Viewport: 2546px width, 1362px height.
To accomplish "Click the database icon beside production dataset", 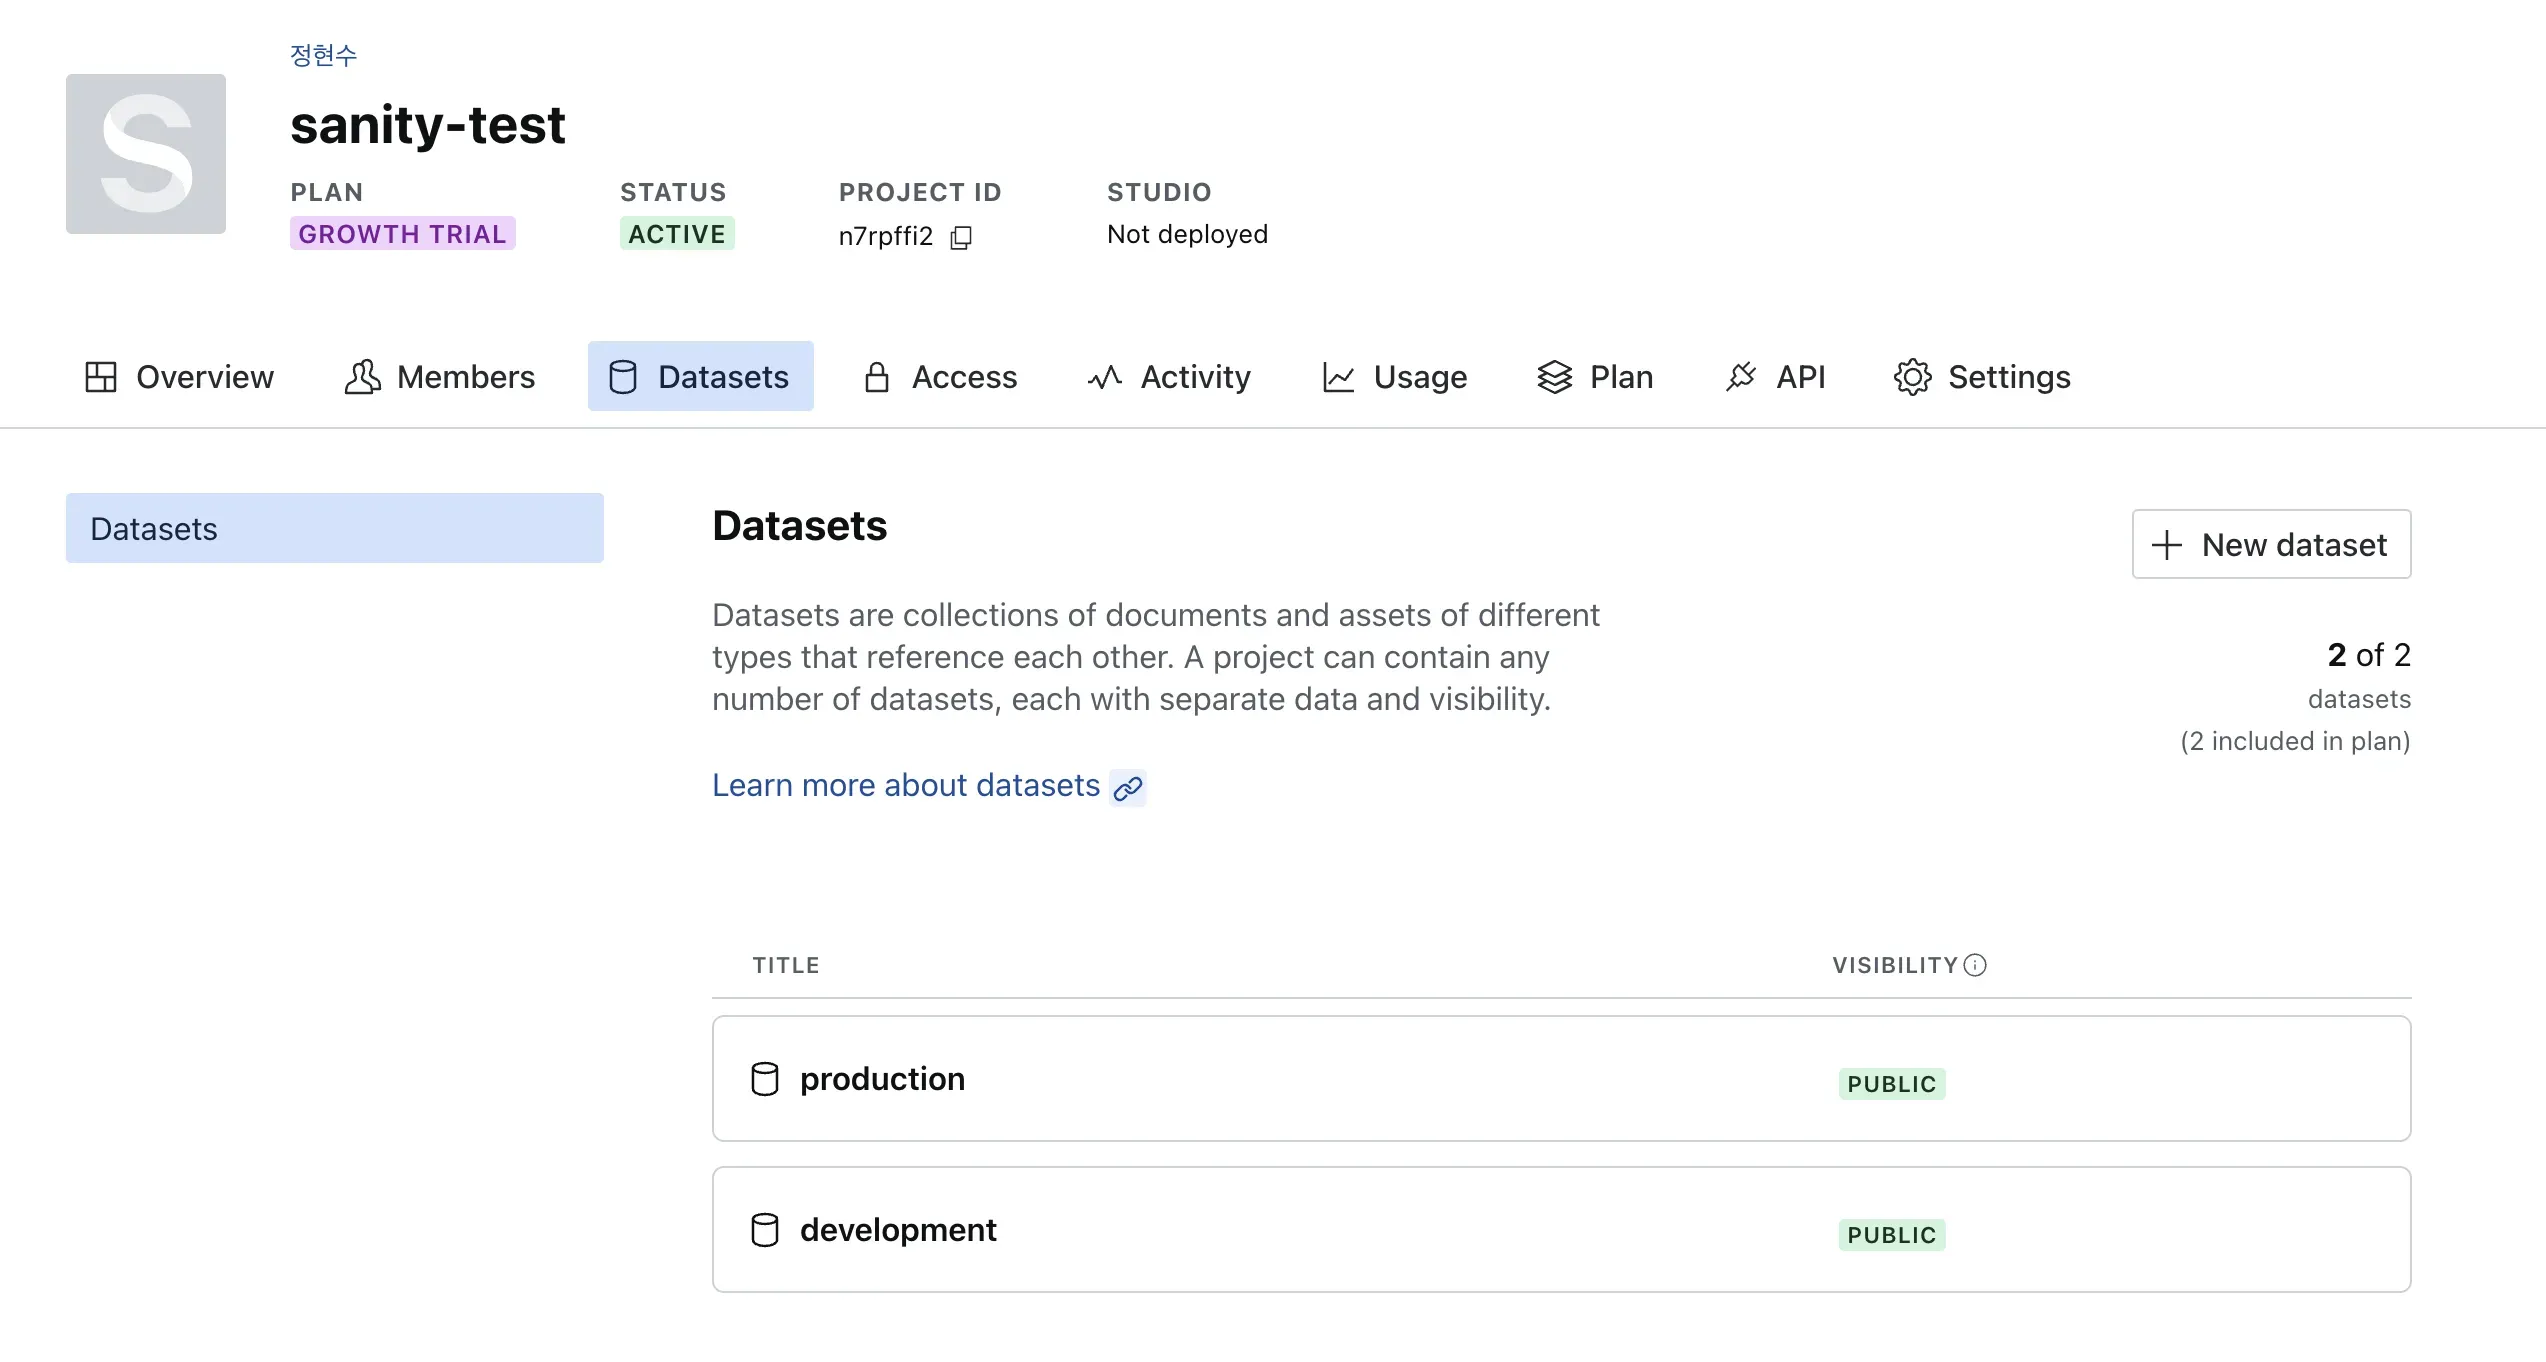I will click(764, 1079).
